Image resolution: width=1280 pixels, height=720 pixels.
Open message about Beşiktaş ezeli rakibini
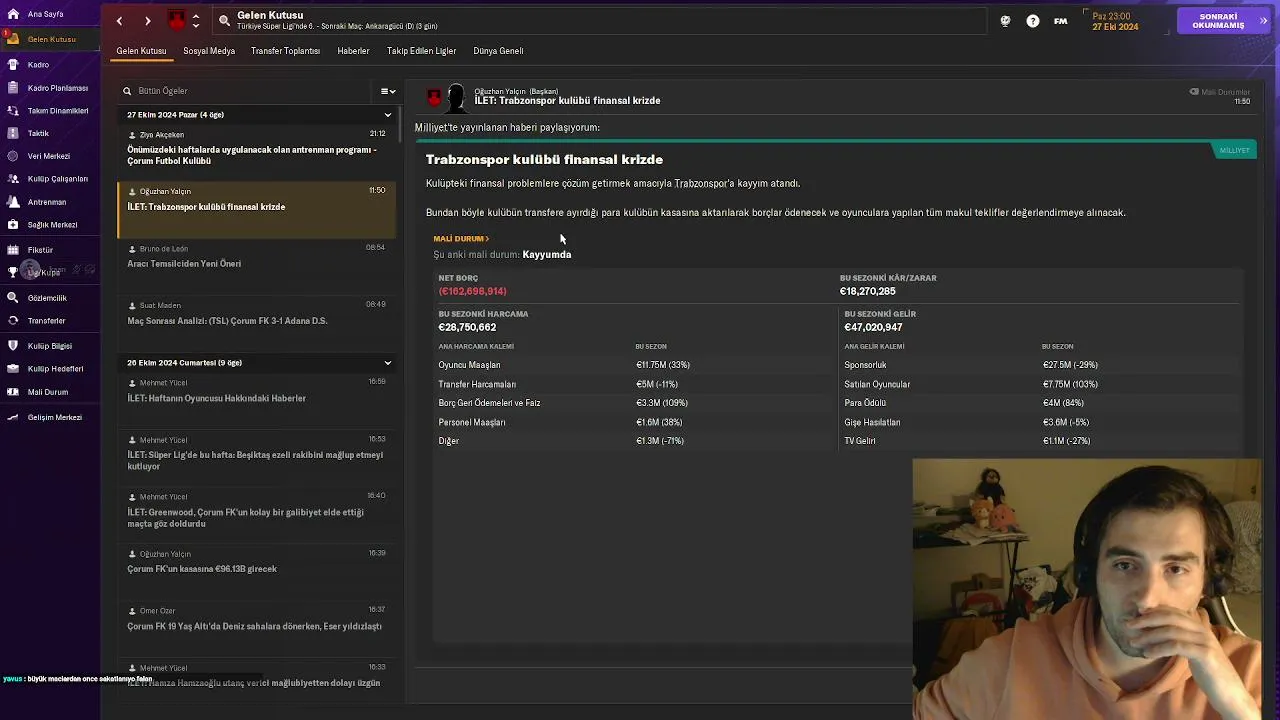point(257,458)
